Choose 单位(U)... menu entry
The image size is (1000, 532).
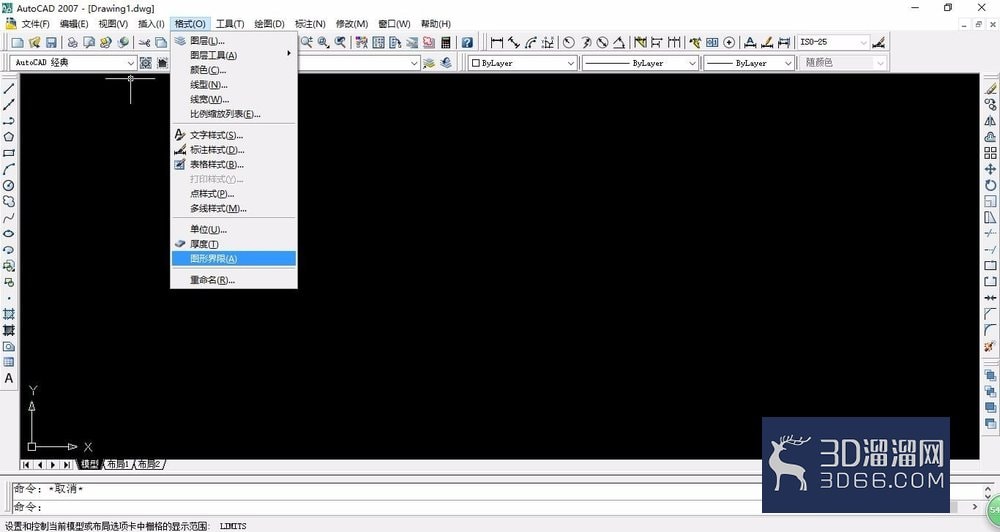[x=233, y=229]
